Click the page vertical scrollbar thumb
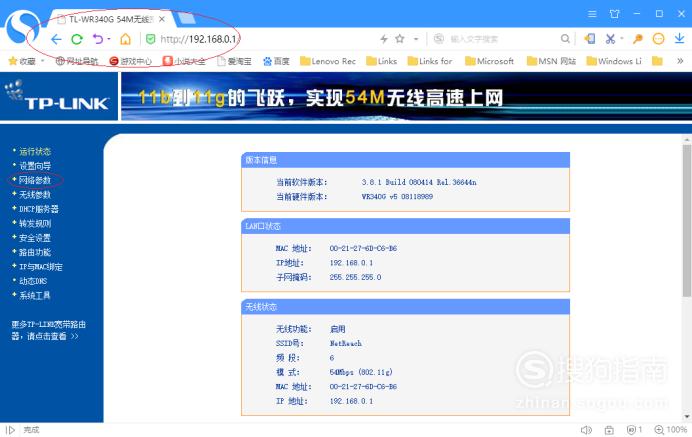Image resolution: width=692 pixels, height=437 pixels. 687,221
